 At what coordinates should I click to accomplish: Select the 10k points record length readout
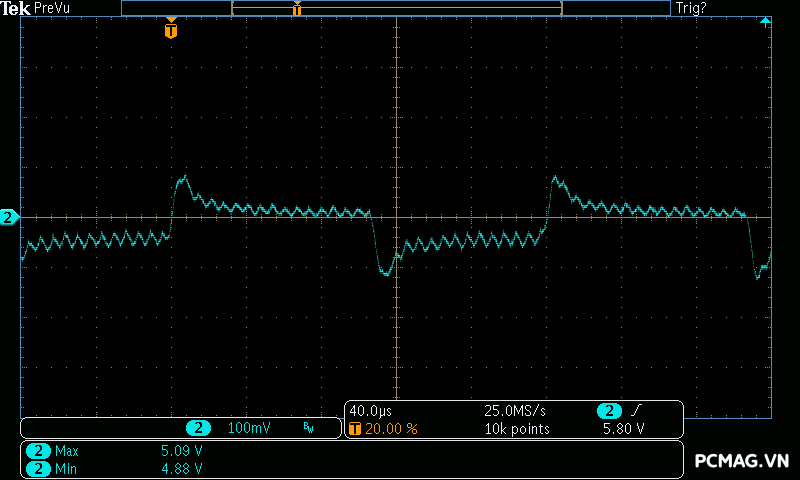(517, 428)
